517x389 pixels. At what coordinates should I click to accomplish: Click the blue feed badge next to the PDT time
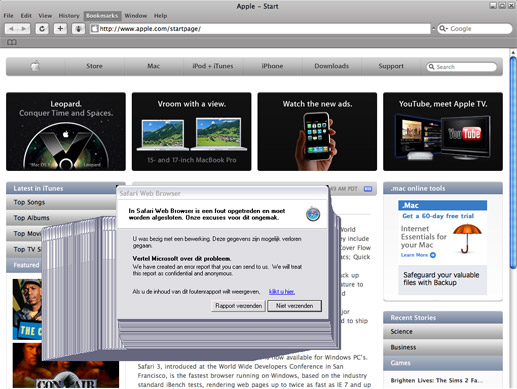pyautogui.click(x=368, y=189)
